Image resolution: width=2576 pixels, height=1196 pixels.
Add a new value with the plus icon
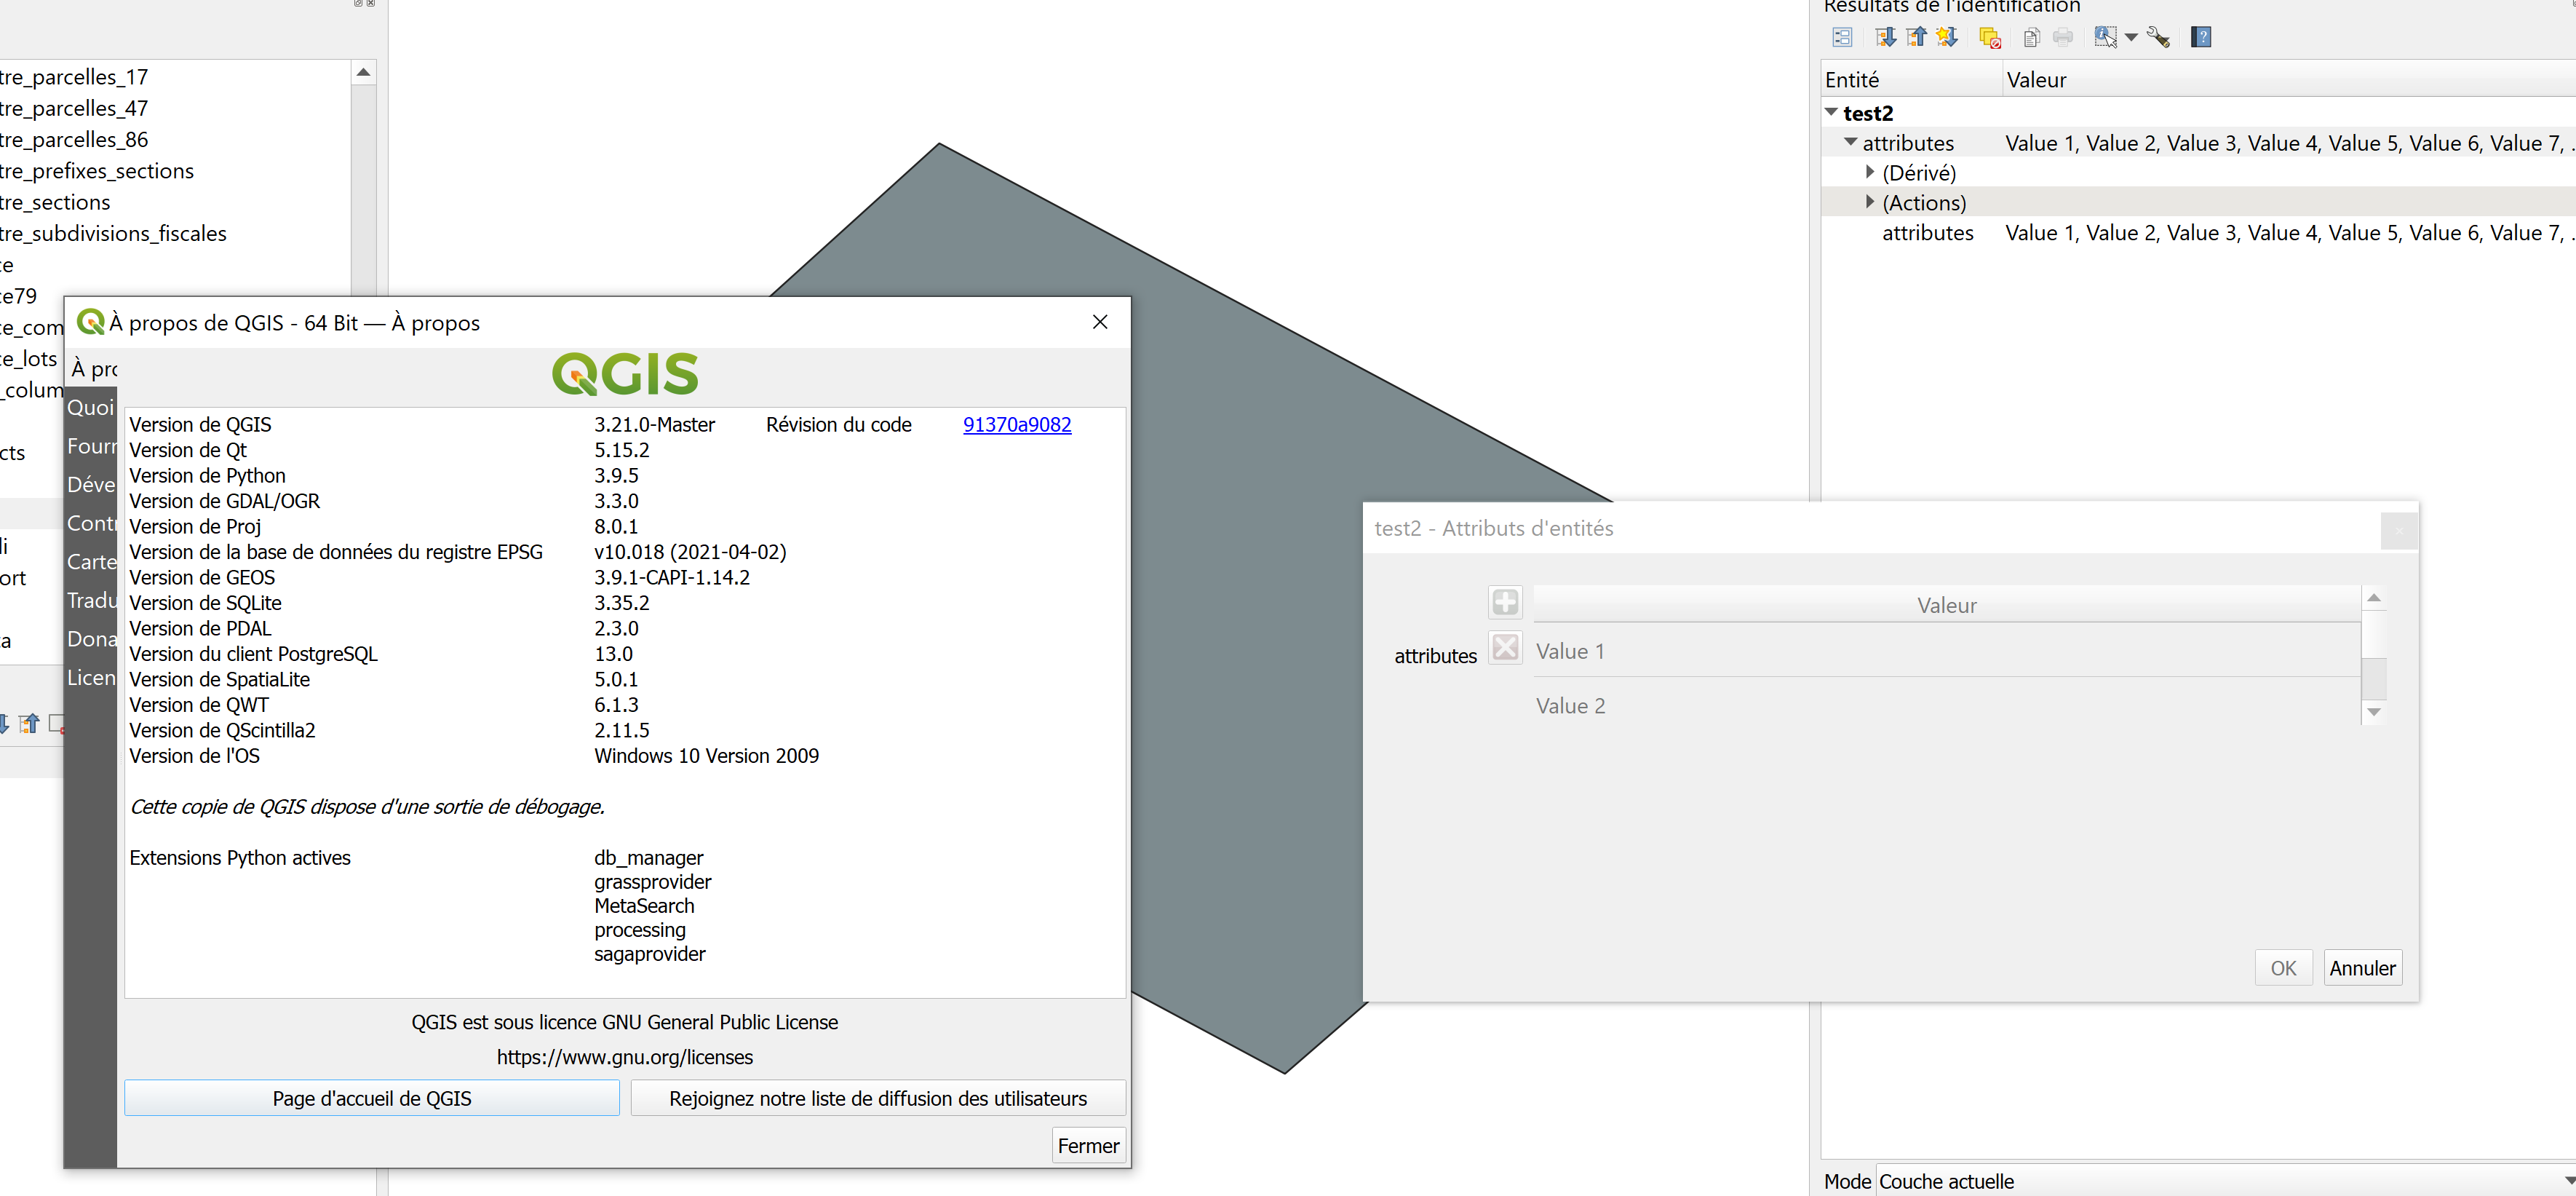click(x=1505, y=602)
